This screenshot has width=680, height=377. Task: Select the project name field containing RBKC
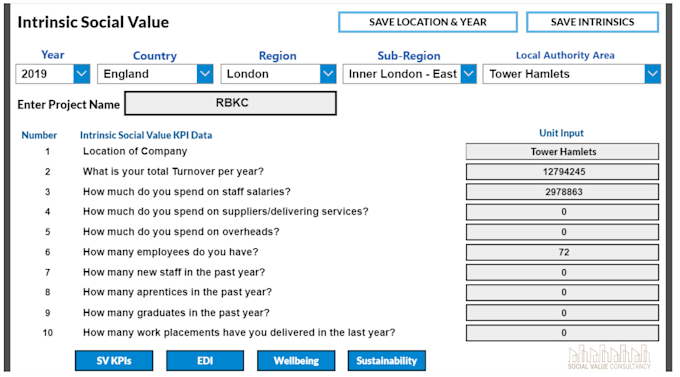[231, 103]
